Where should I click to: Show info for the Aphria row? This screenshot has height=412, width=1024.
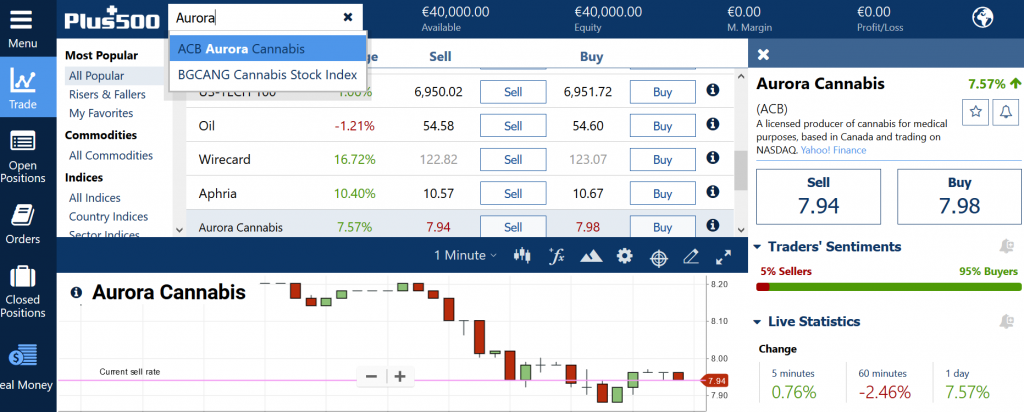[712, 191]
